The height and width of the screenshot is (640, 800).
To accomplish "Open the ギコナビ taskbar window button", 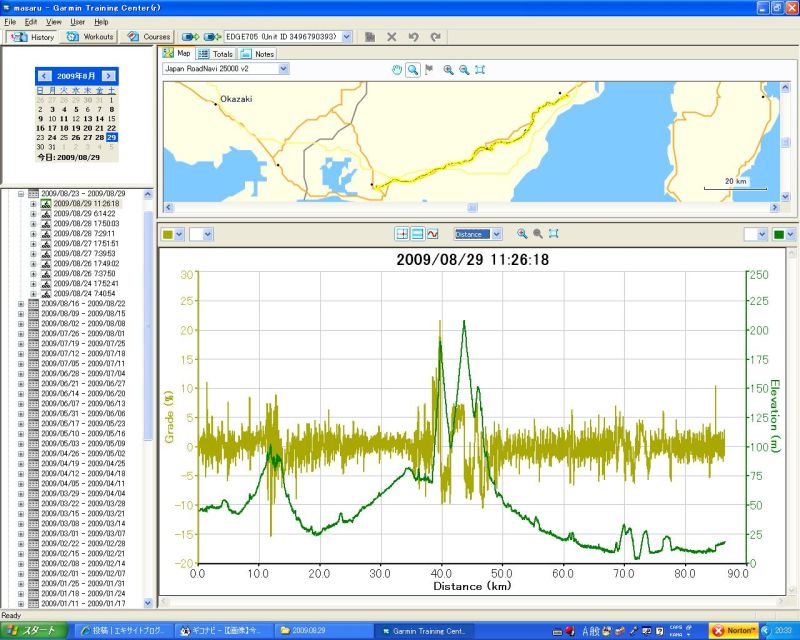I will [x=225, y=631].
